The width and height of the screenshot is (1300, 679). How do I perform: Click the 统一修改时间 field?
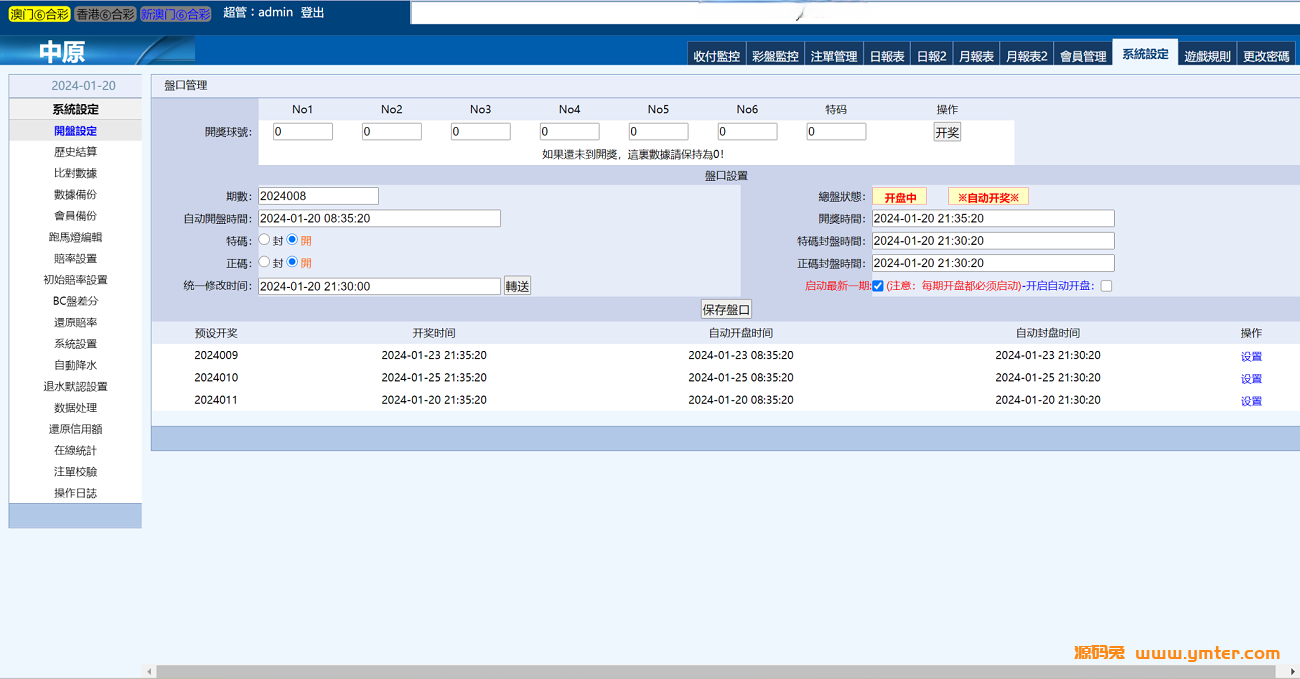pos(380,286)
